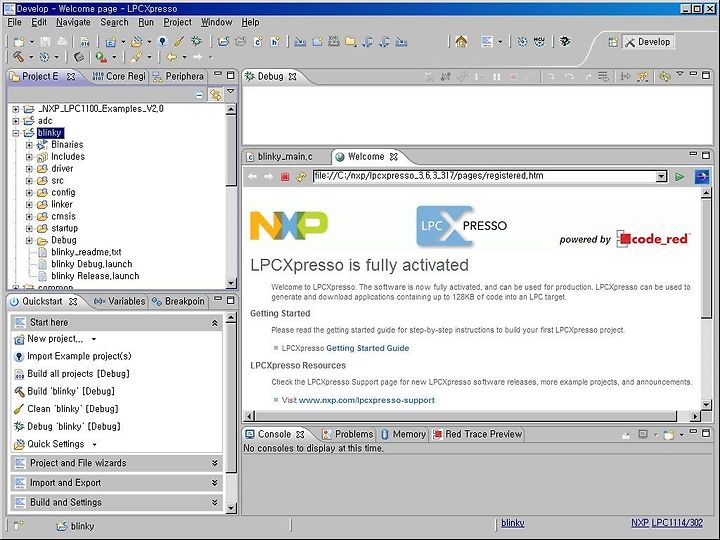The width and height of the screenshot is (720, 540).
Task: Expand the adc project tree node
Action: 16,121
